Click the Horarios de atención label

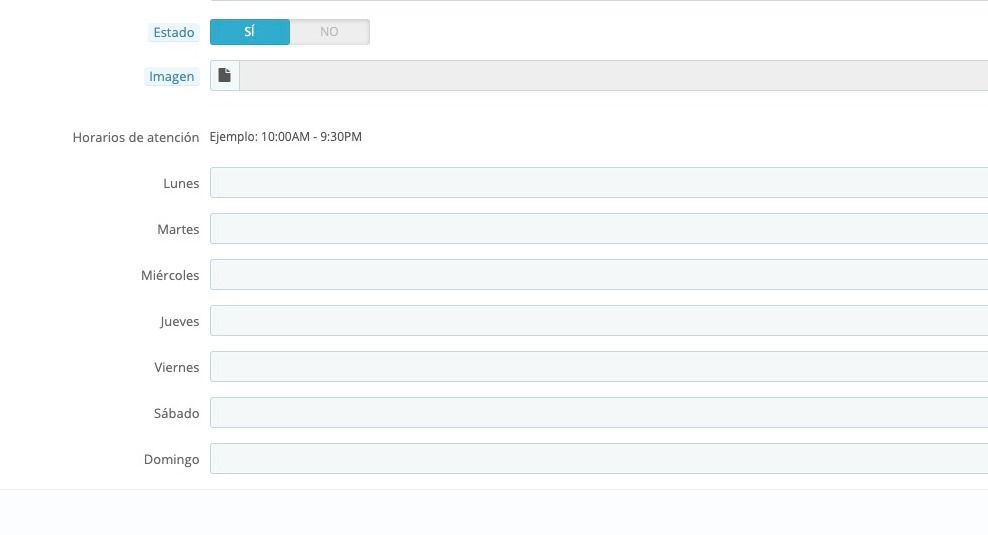tap(135, 137)
